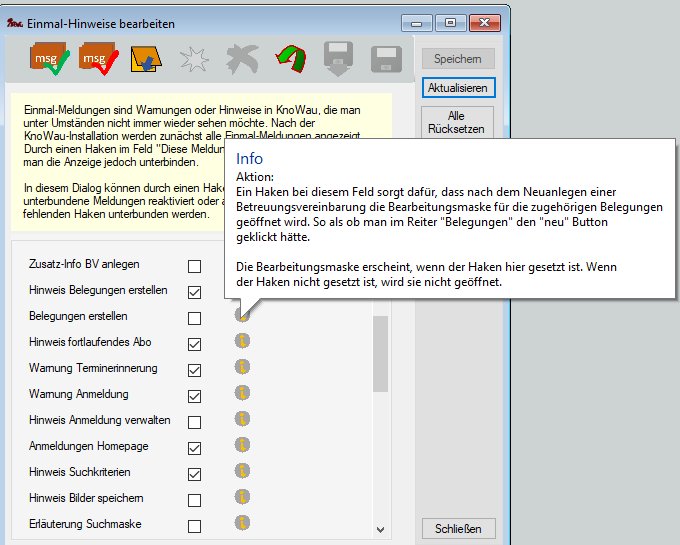Check Hinweis Bilder speichern option
Viewport: 680px width, 545px height.
(195, 500)
